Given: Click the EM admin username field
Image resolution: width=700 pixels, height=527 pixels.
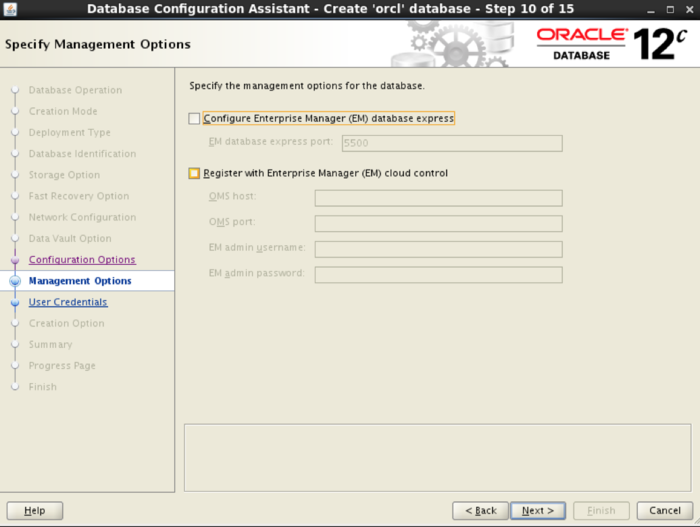Looking at the screenshot, I should pyautogui.click(x=438, y=249).
